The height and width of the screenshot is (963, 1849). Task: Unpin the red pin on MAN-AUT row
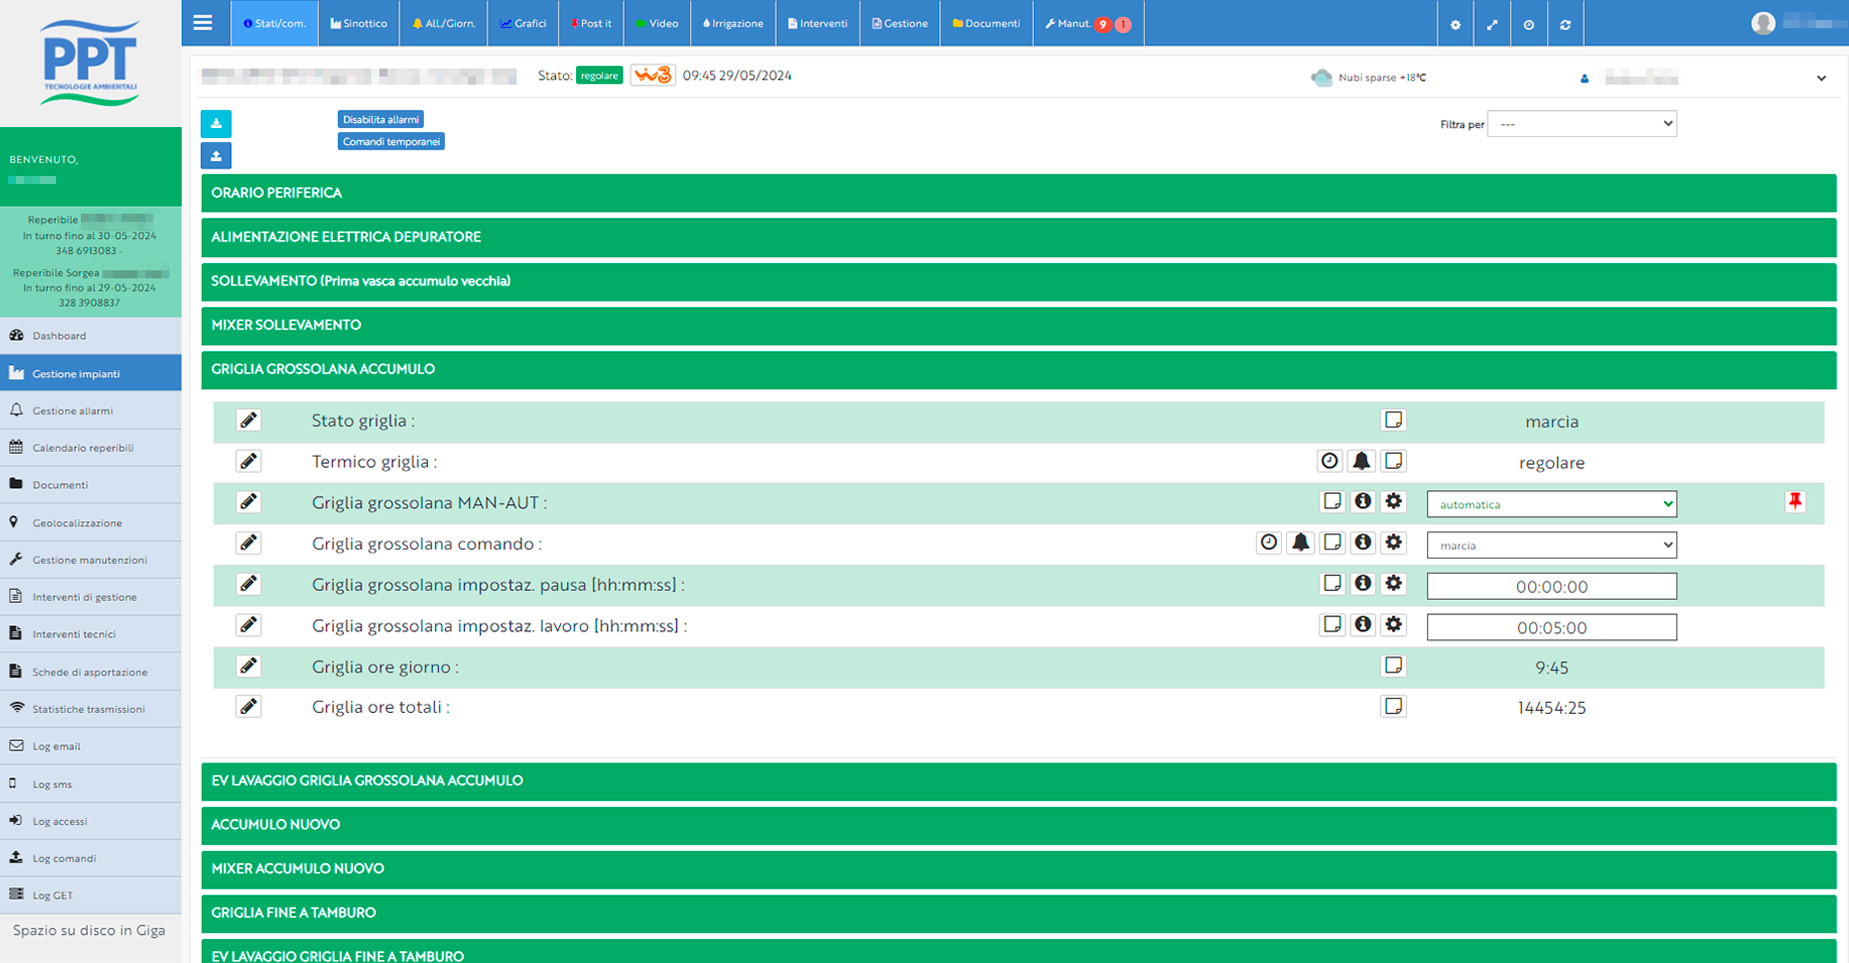point(1795,502)
